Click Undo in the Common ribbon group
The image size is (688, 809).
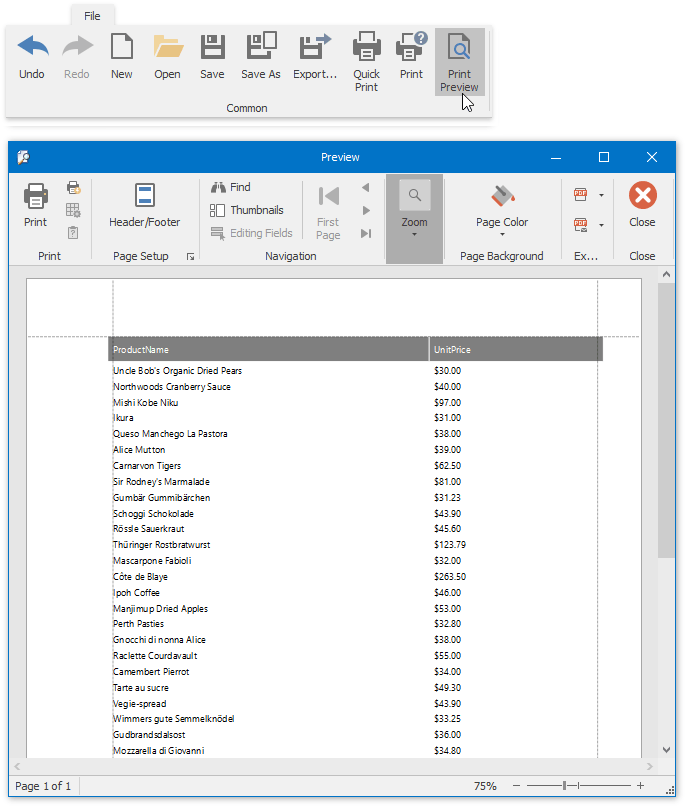click(x=32, y=56)
